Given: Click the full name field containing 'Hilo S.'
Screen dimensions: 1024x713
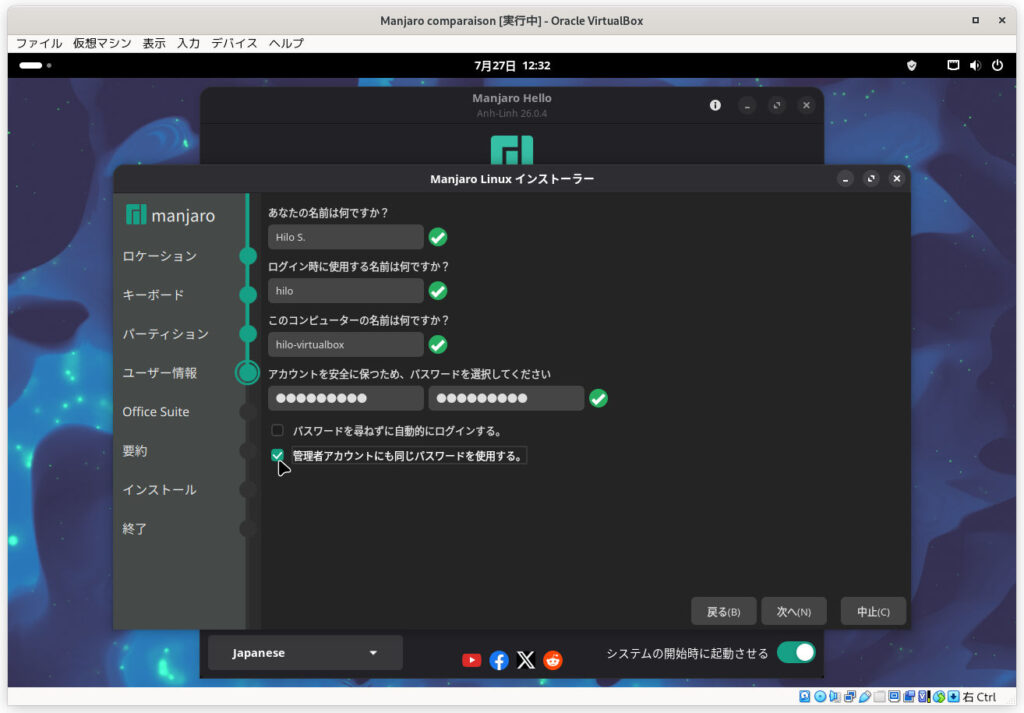Looking at the screenshot, I should pyautogui.click(x=345, y=237).
